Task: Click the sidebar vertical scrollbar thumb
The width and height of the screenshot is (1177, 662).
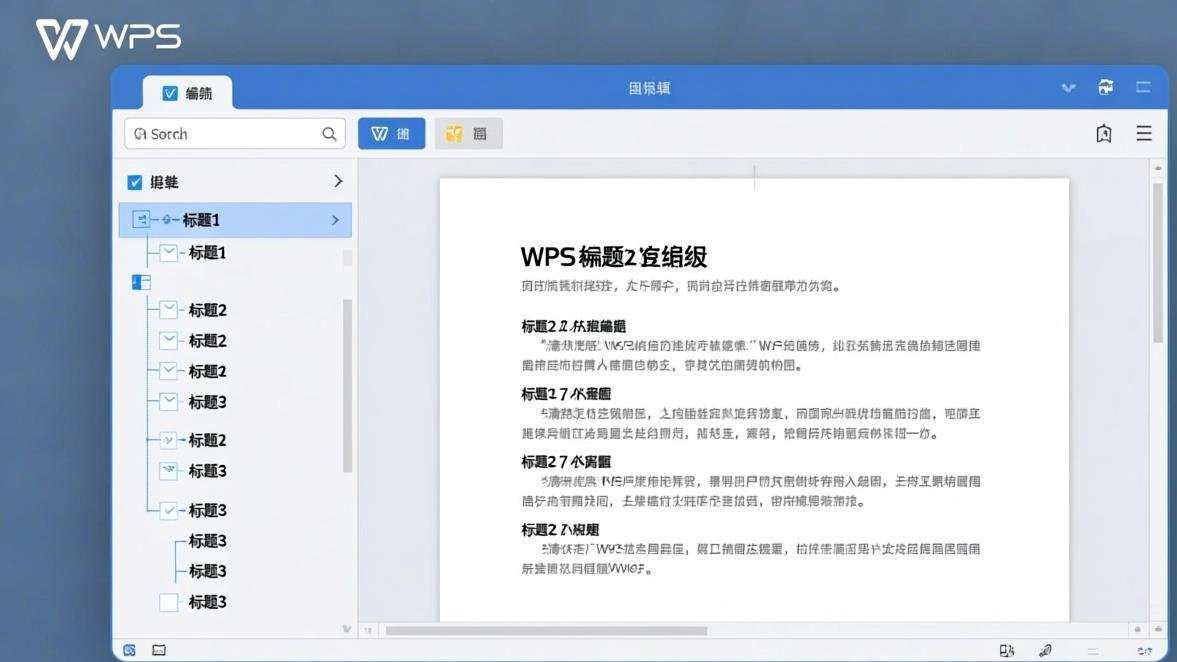Action: (x=348, y=386)
